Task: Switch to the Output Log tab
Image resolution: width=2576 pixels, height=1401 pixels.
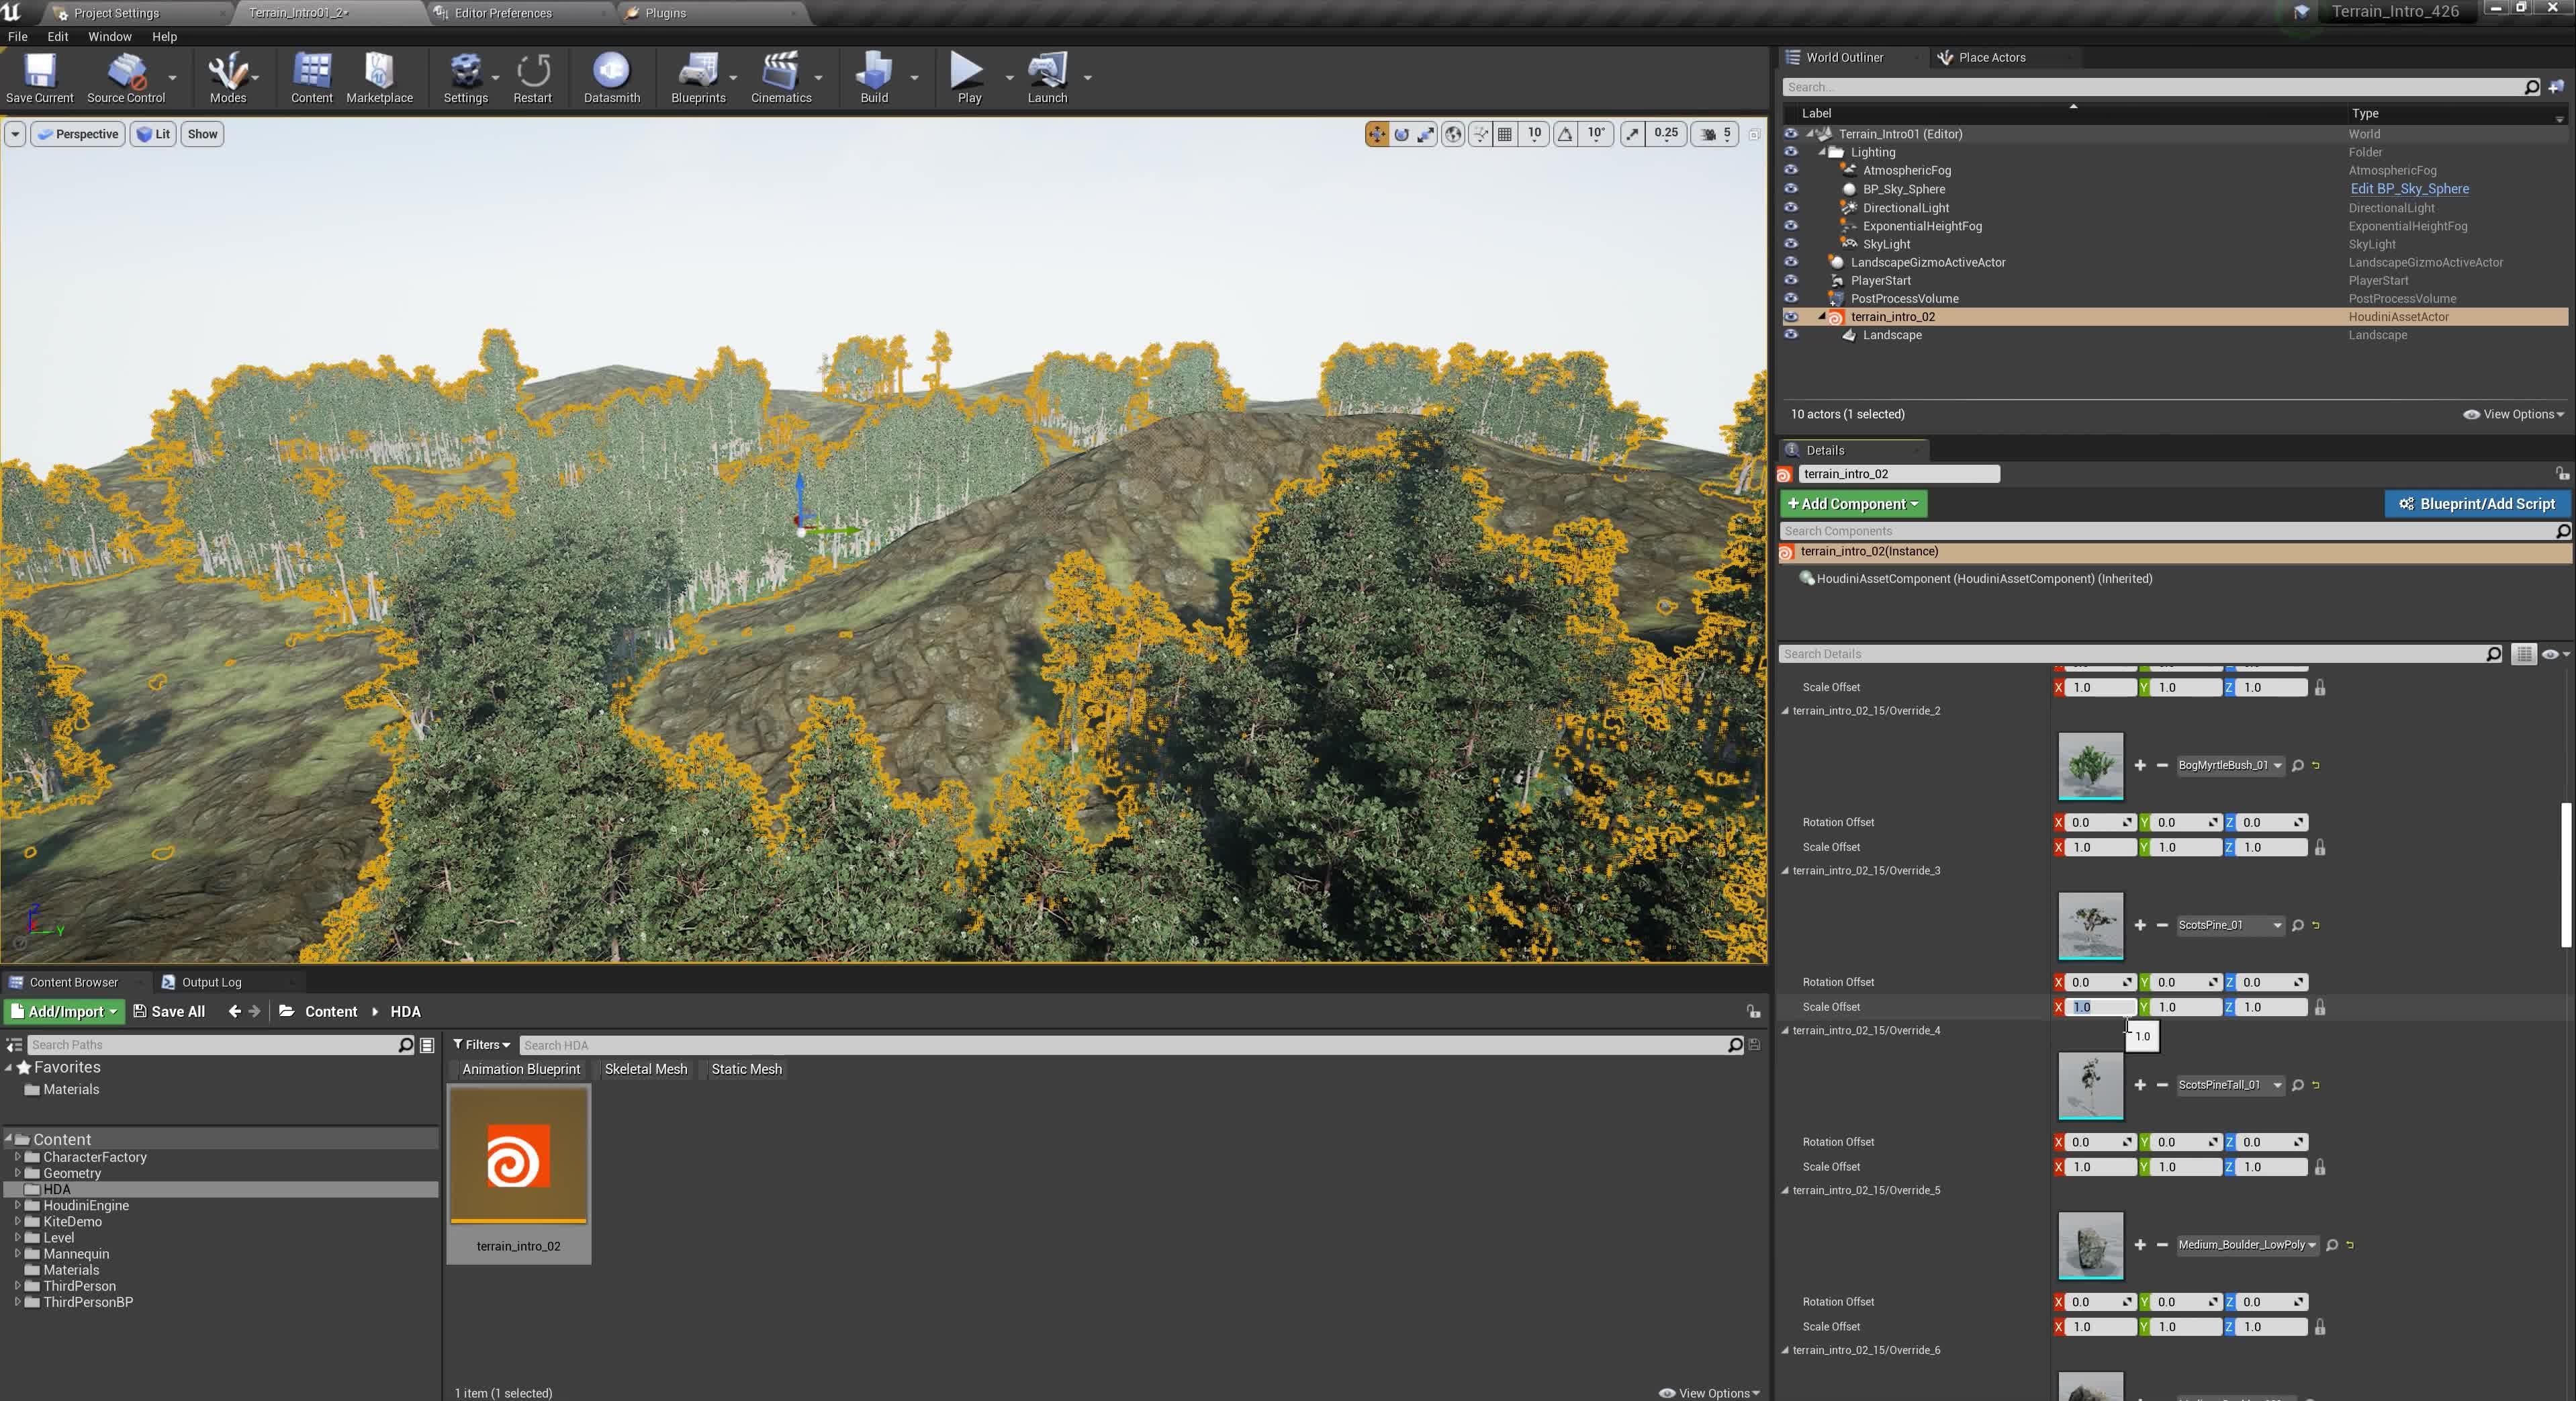Action: tap(210, 982)
